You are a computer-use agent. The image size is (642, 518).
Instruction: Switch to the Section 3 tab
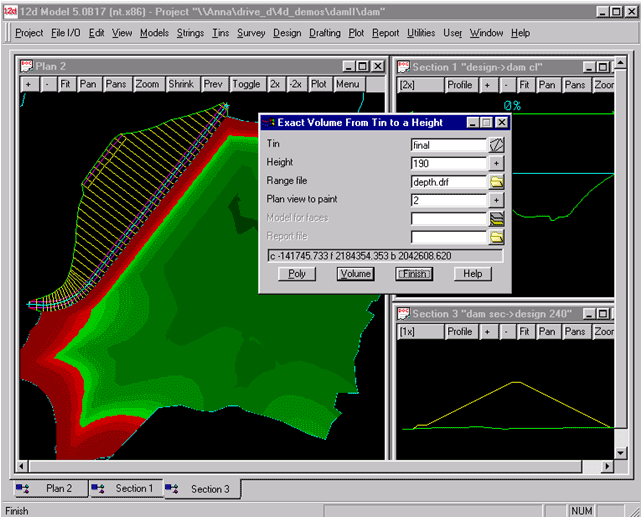pyautogui.click(x=198, y=489)
